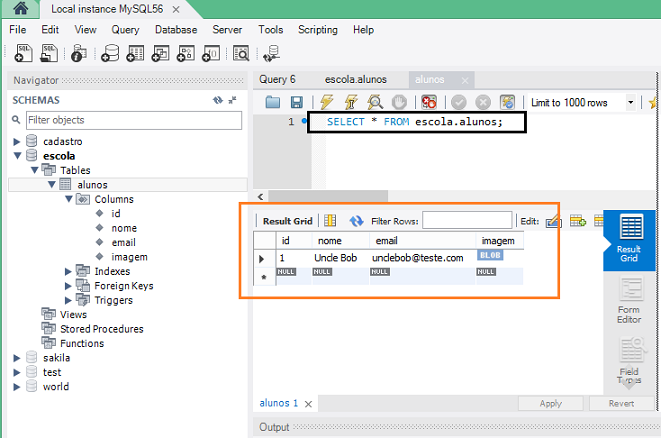The width and height of the screenshot is (661, 438).
Task: Select the Stored Procedures node
Action: tap(102, 329)
